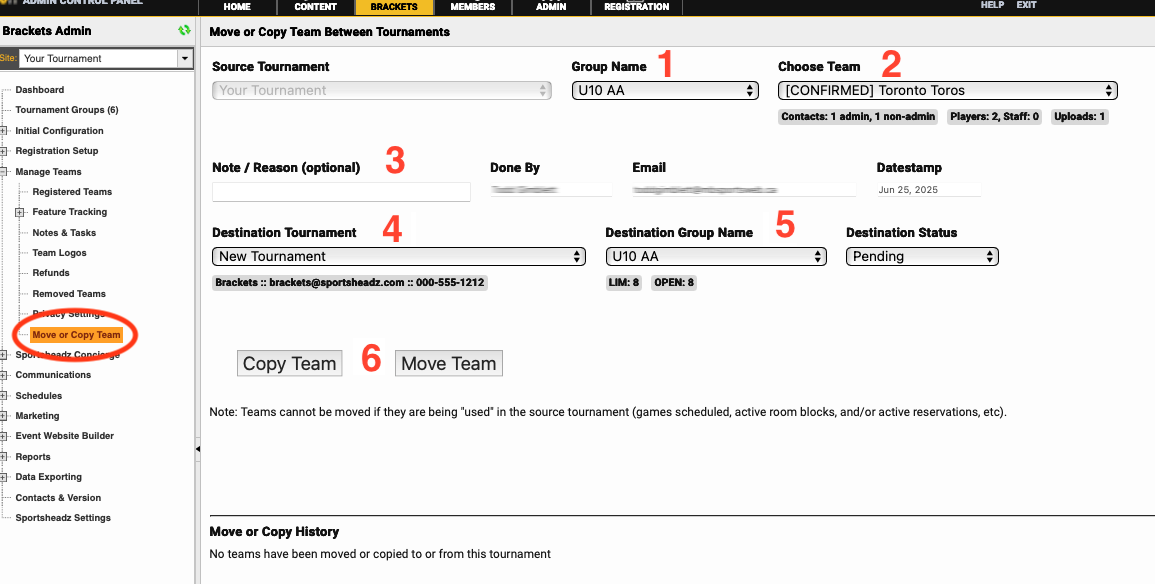The image size is (1155, 584).
Task: Open Team Logos
Action: coord(60,253)
